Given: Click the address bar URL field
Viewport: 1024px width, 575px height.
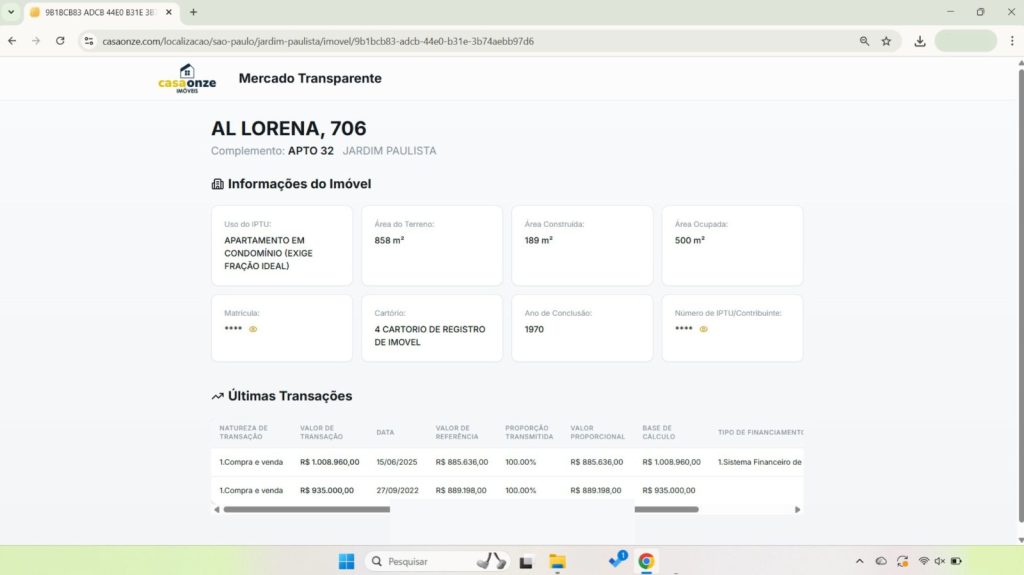Looking at the screenshot, I should pyautogui.click(x=400, y=41).
